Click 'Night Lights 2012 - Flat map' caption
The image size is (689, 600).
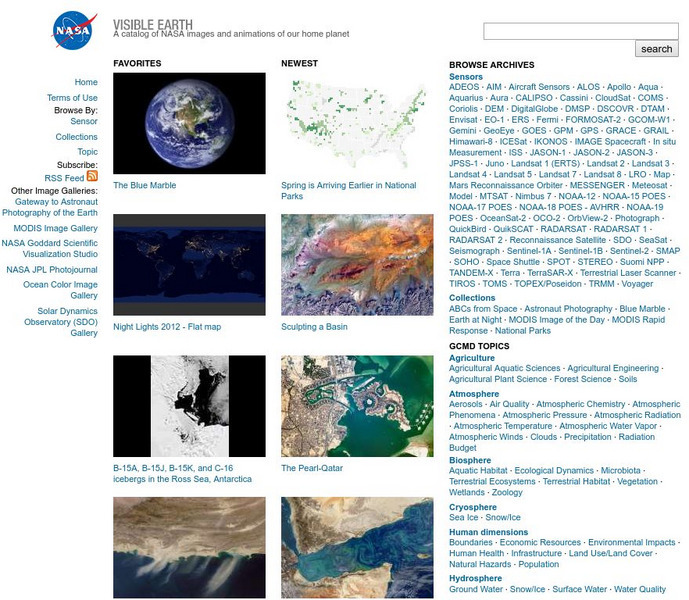coord(167,327)
